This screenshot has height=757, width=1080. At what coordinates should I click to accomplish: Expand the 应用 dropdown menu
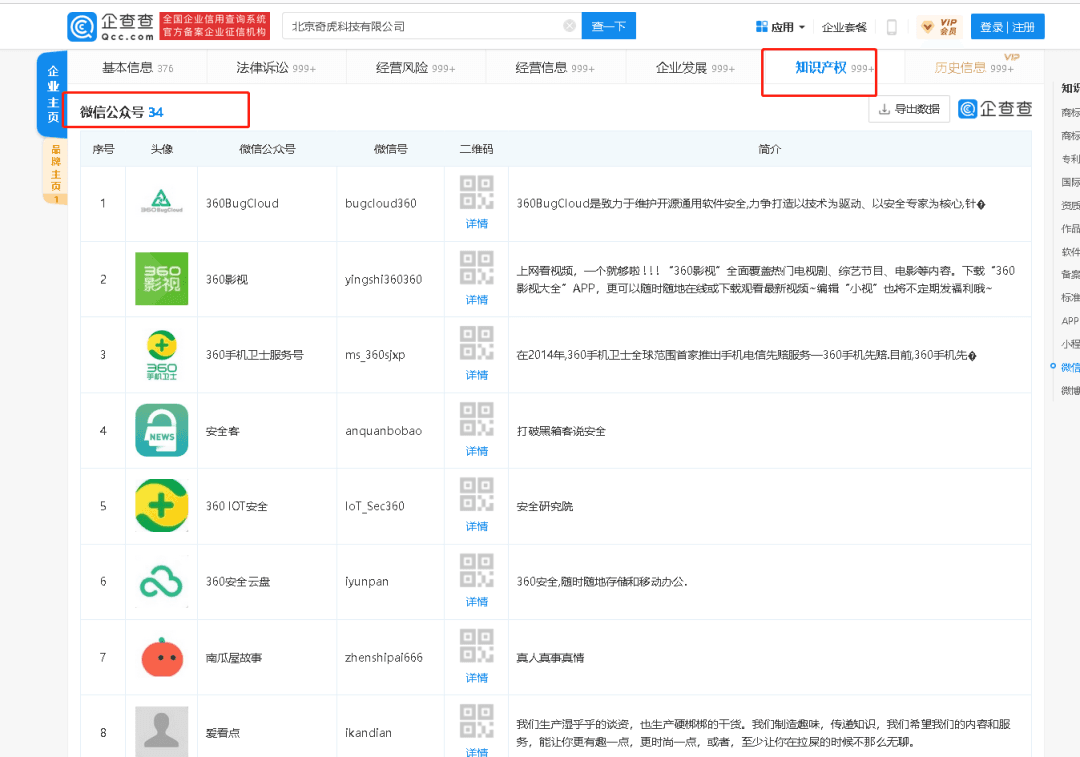tap(780, 27)
